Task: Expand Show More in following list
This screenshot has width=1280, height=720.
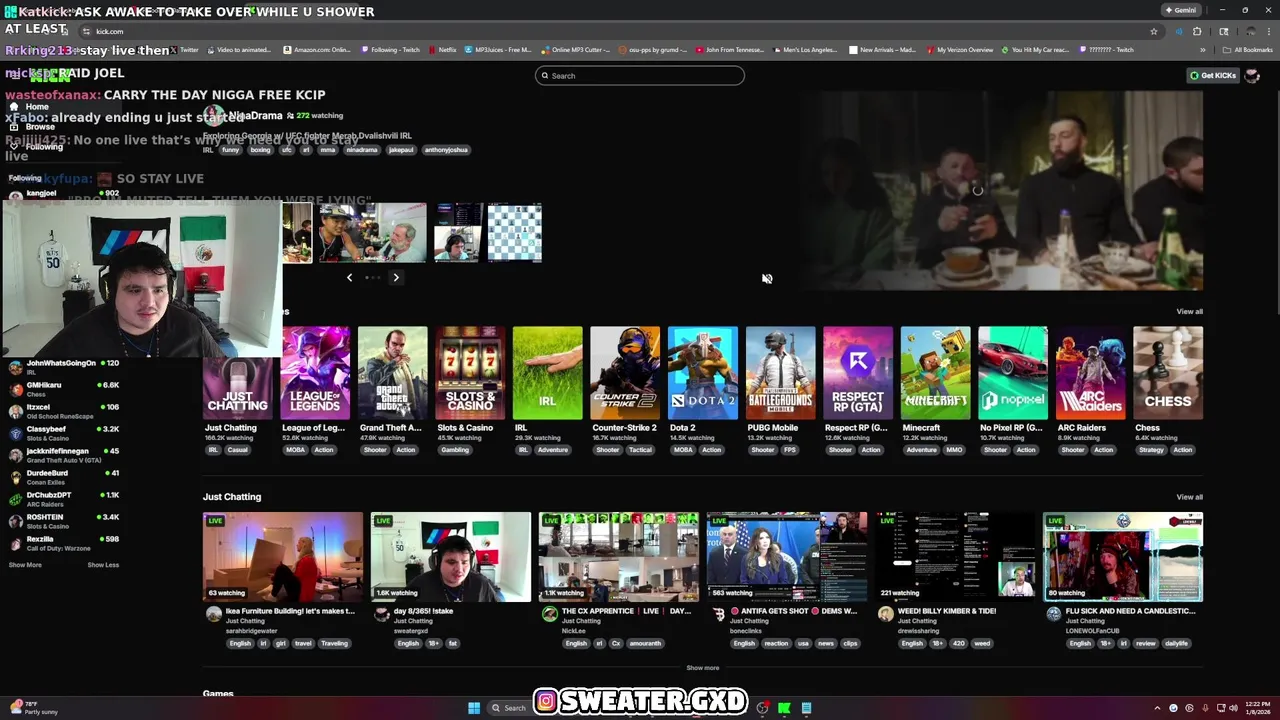Action: pos(25,565)
